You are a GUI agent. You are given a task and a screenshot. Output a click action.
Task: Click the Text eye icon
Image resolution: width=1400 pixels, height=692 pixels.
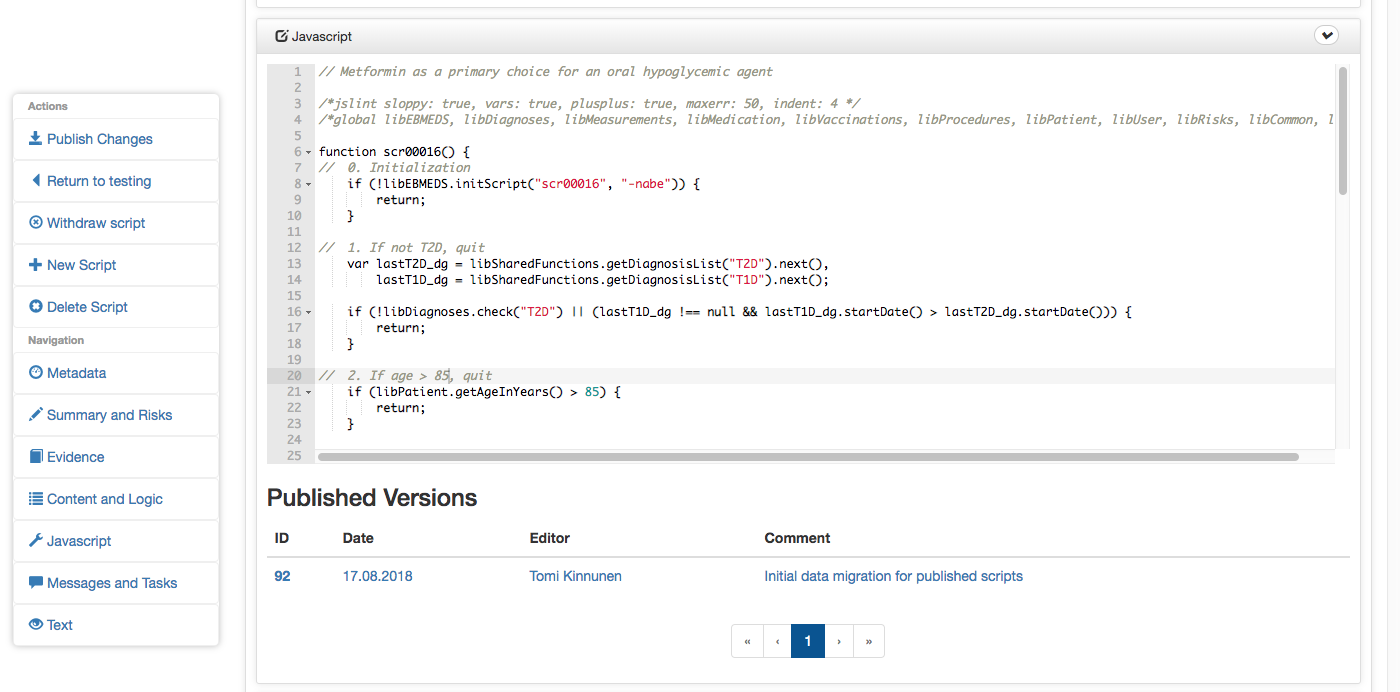(35, 625)
